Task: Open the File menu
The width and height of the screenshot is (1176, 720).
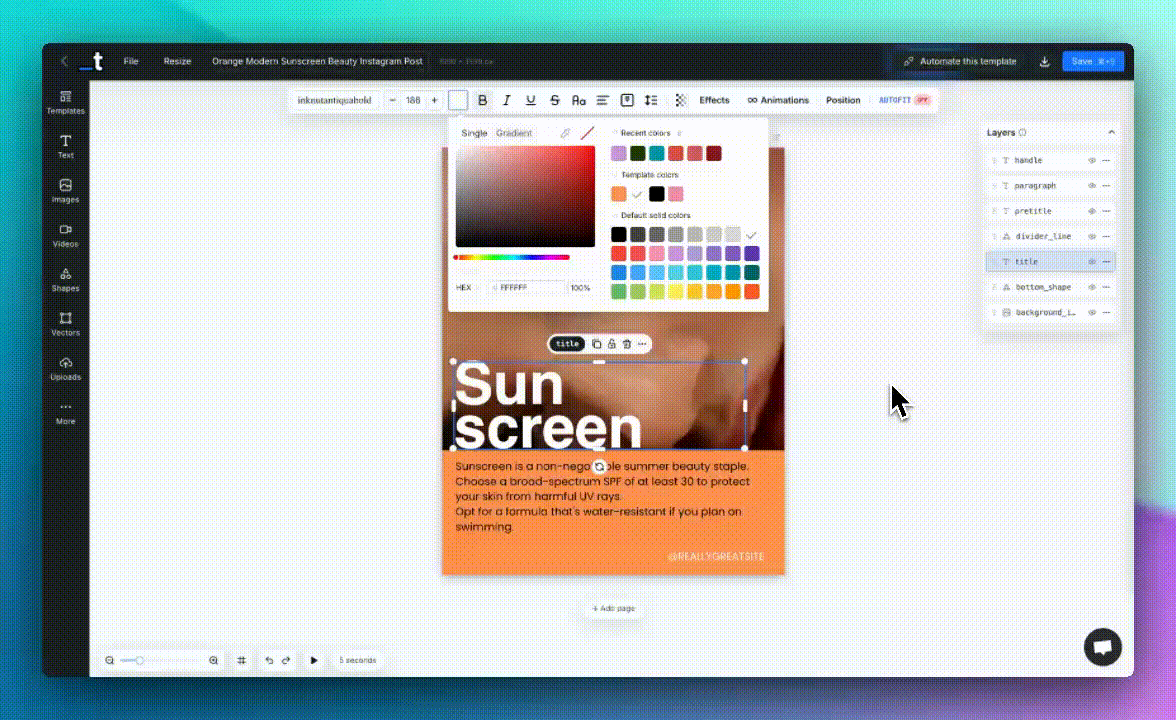Action: tap(131, 61)
